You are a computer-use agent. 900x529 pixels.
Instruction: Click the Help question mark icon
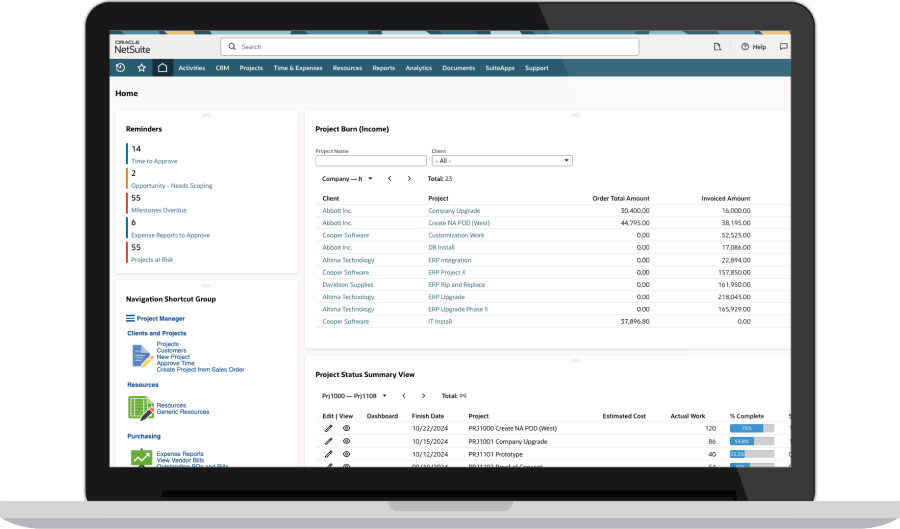click(745, 47)
